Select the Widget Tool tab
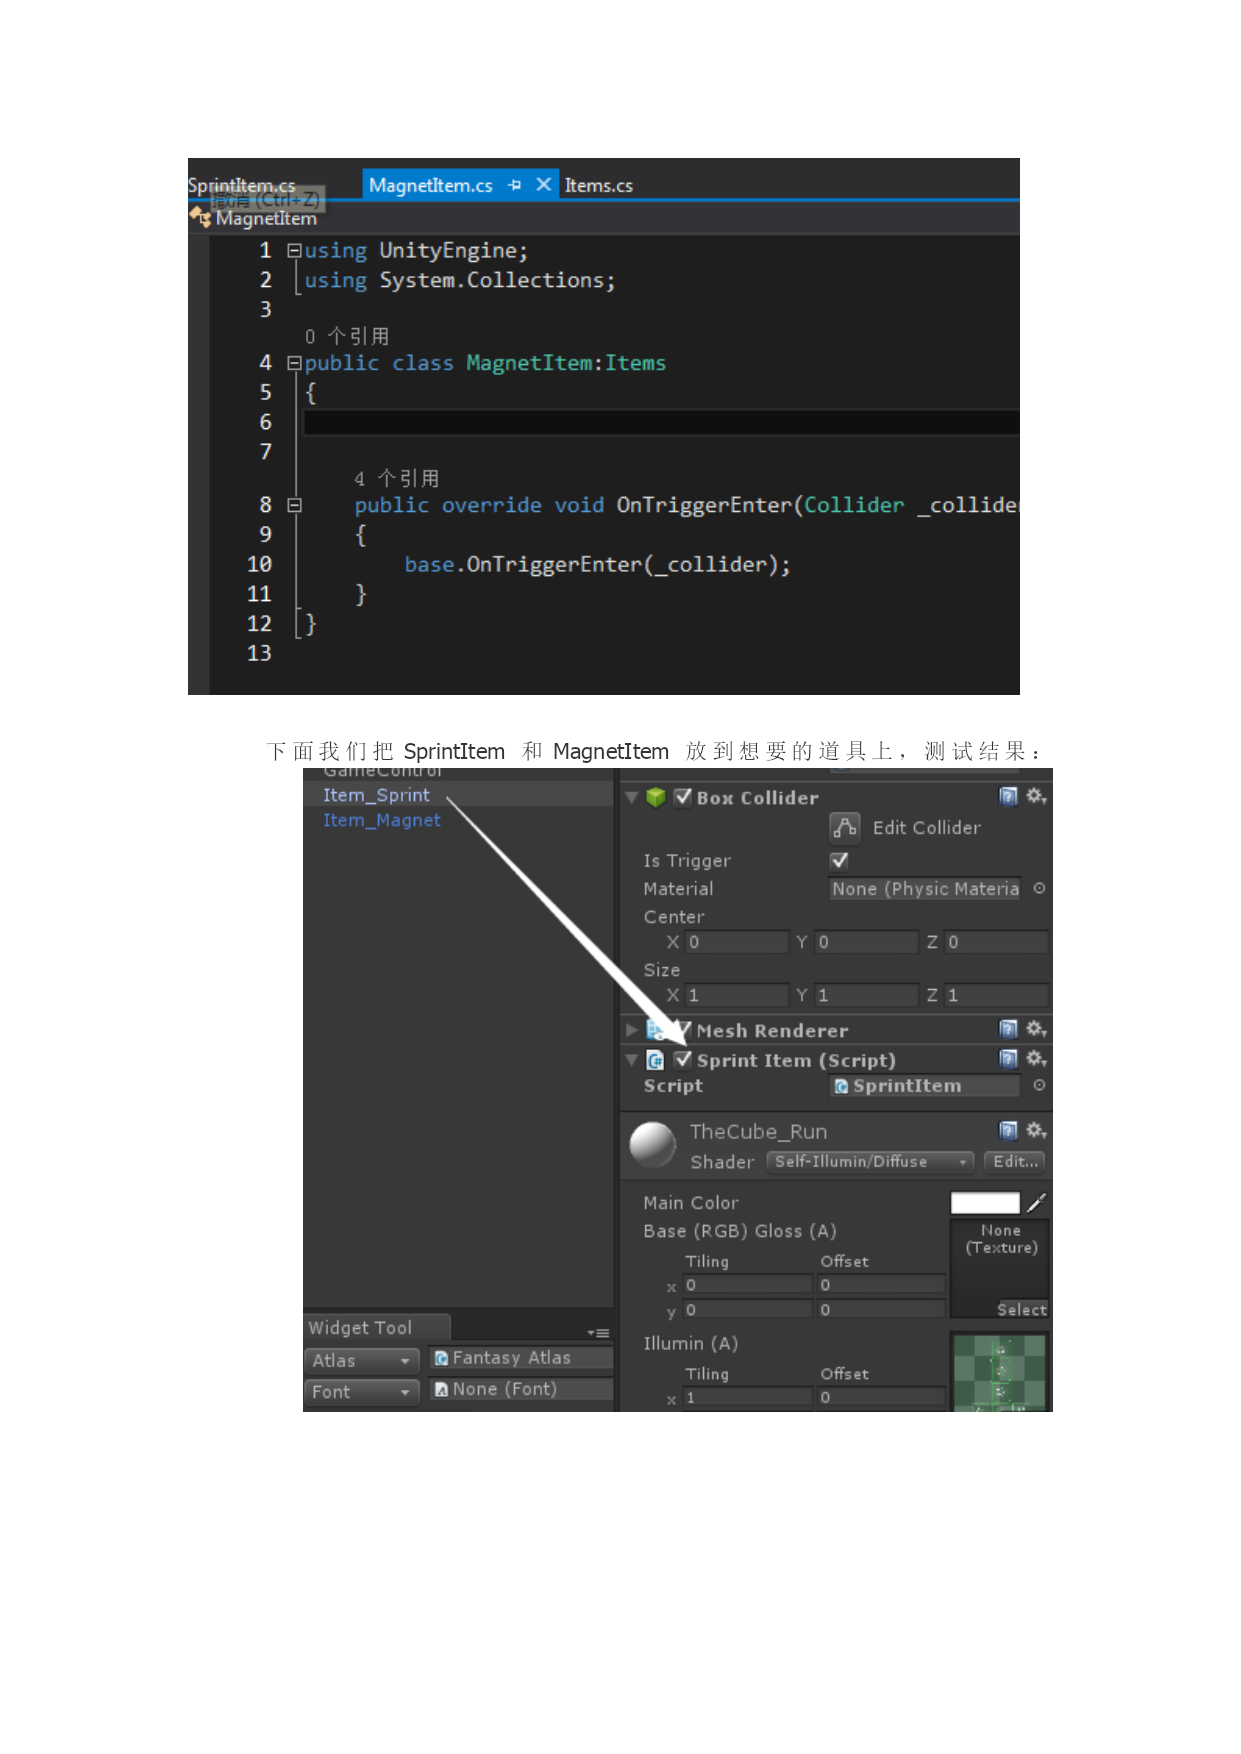The width and height of the screenshot is (1241, 1754). [x=376, y=1327]
